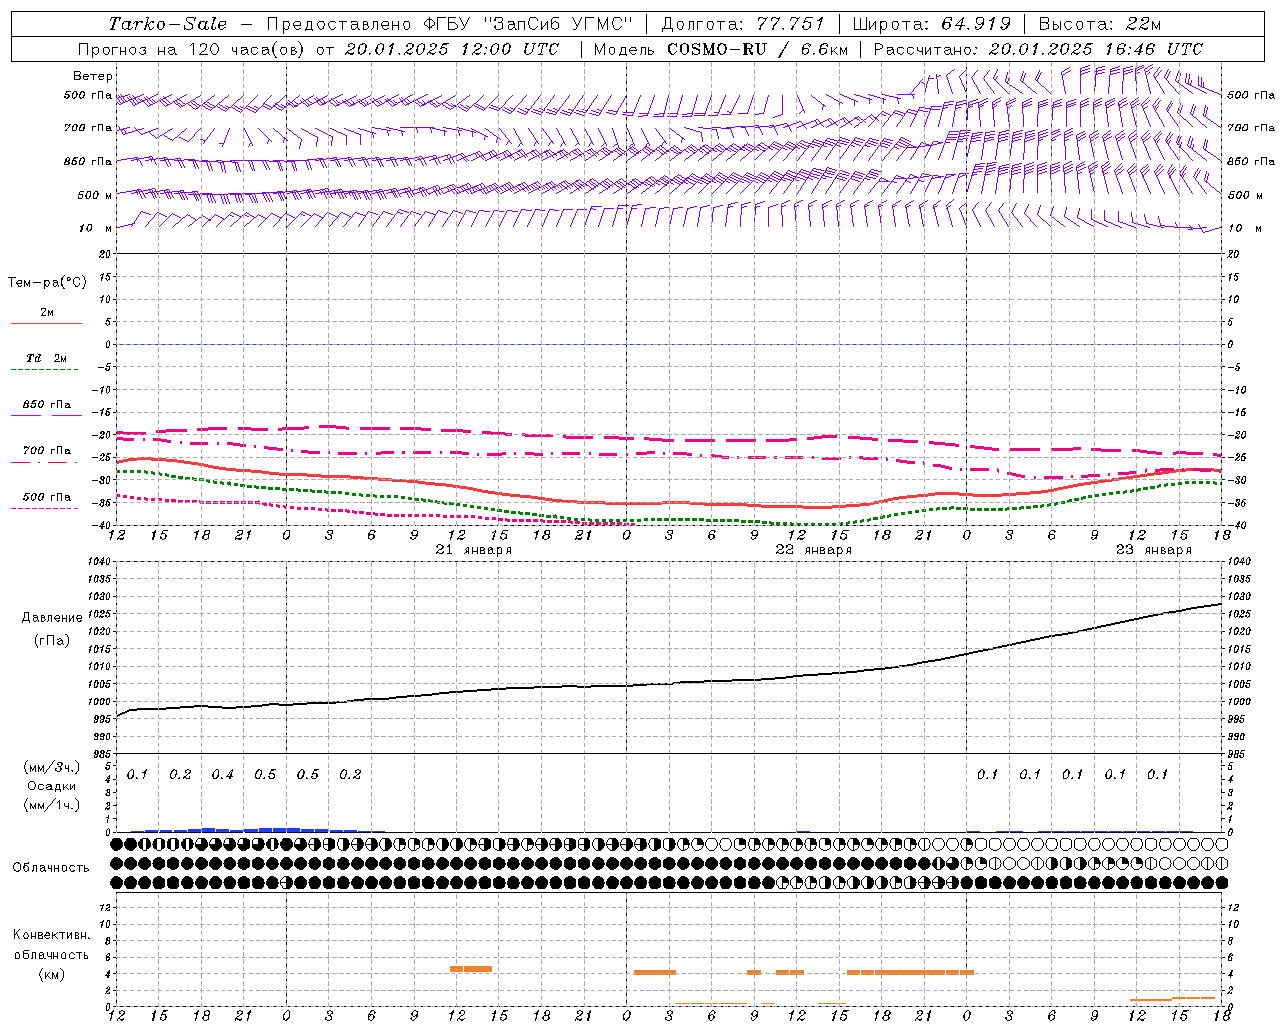Click the elevation label Высота: 22м
This screenshot has height=1024, width=1280.
click(x=1100, y=24)
